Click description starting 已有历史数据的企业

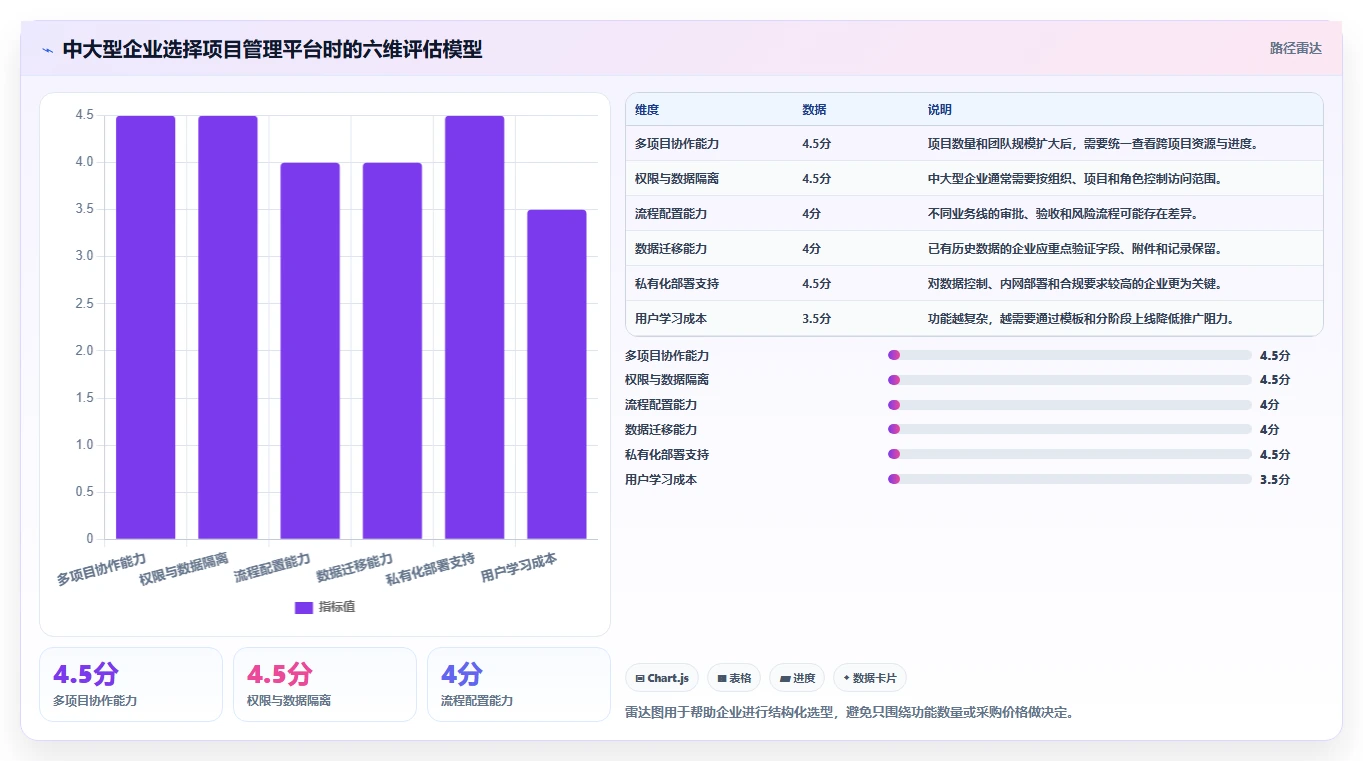pos(1075,249)
